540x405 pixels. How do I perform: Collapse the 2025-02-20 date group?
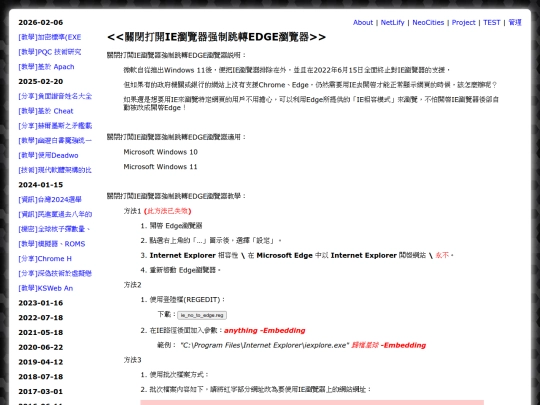pos(41,82)
